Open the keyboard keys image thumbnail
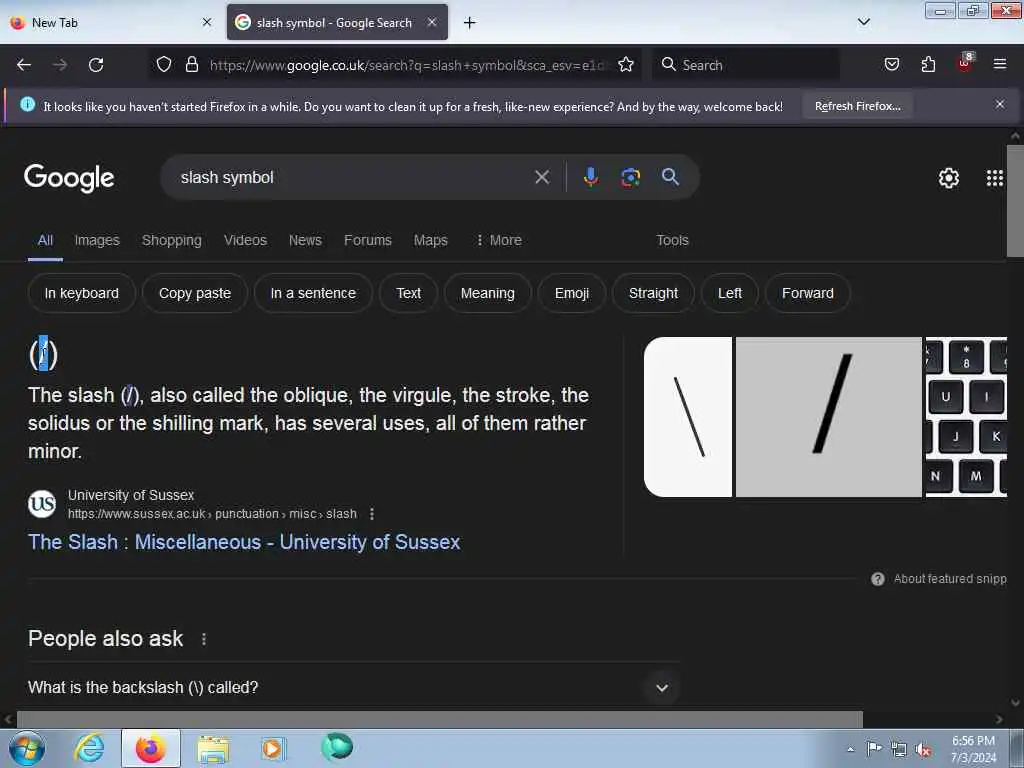This screenshot has height=768, width=1024. 967,417
